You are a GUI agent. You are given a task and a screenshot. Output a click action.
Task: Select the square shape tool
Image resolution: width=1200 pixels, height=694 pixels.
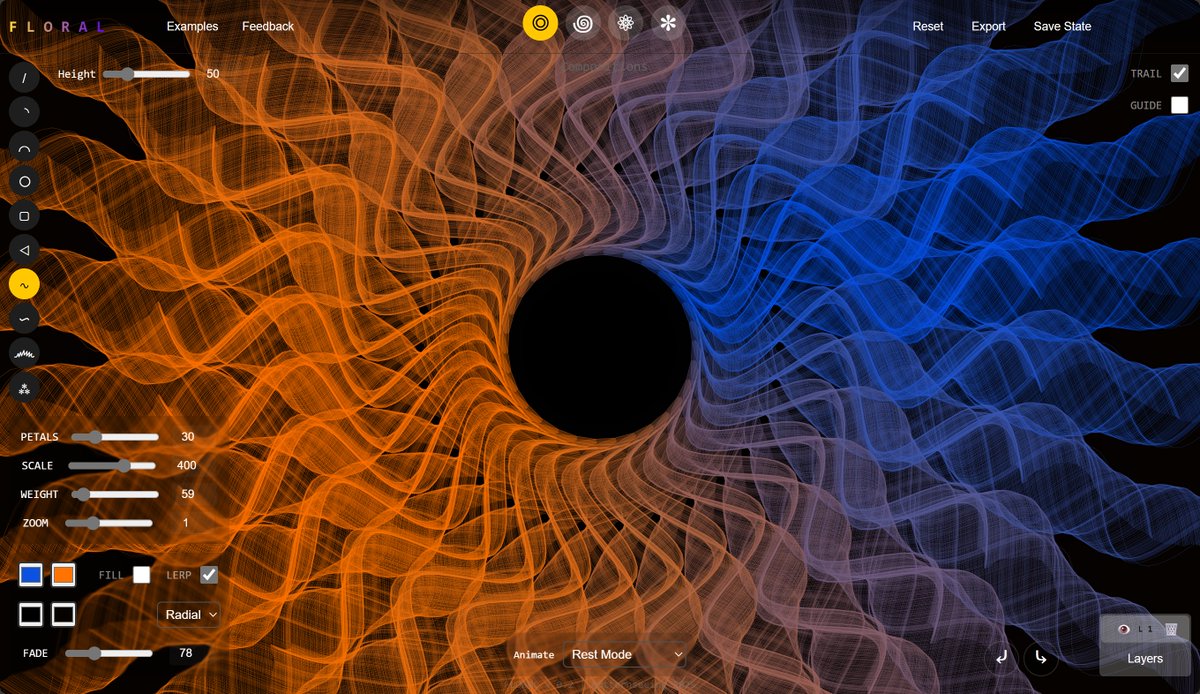tap(25, 216)
